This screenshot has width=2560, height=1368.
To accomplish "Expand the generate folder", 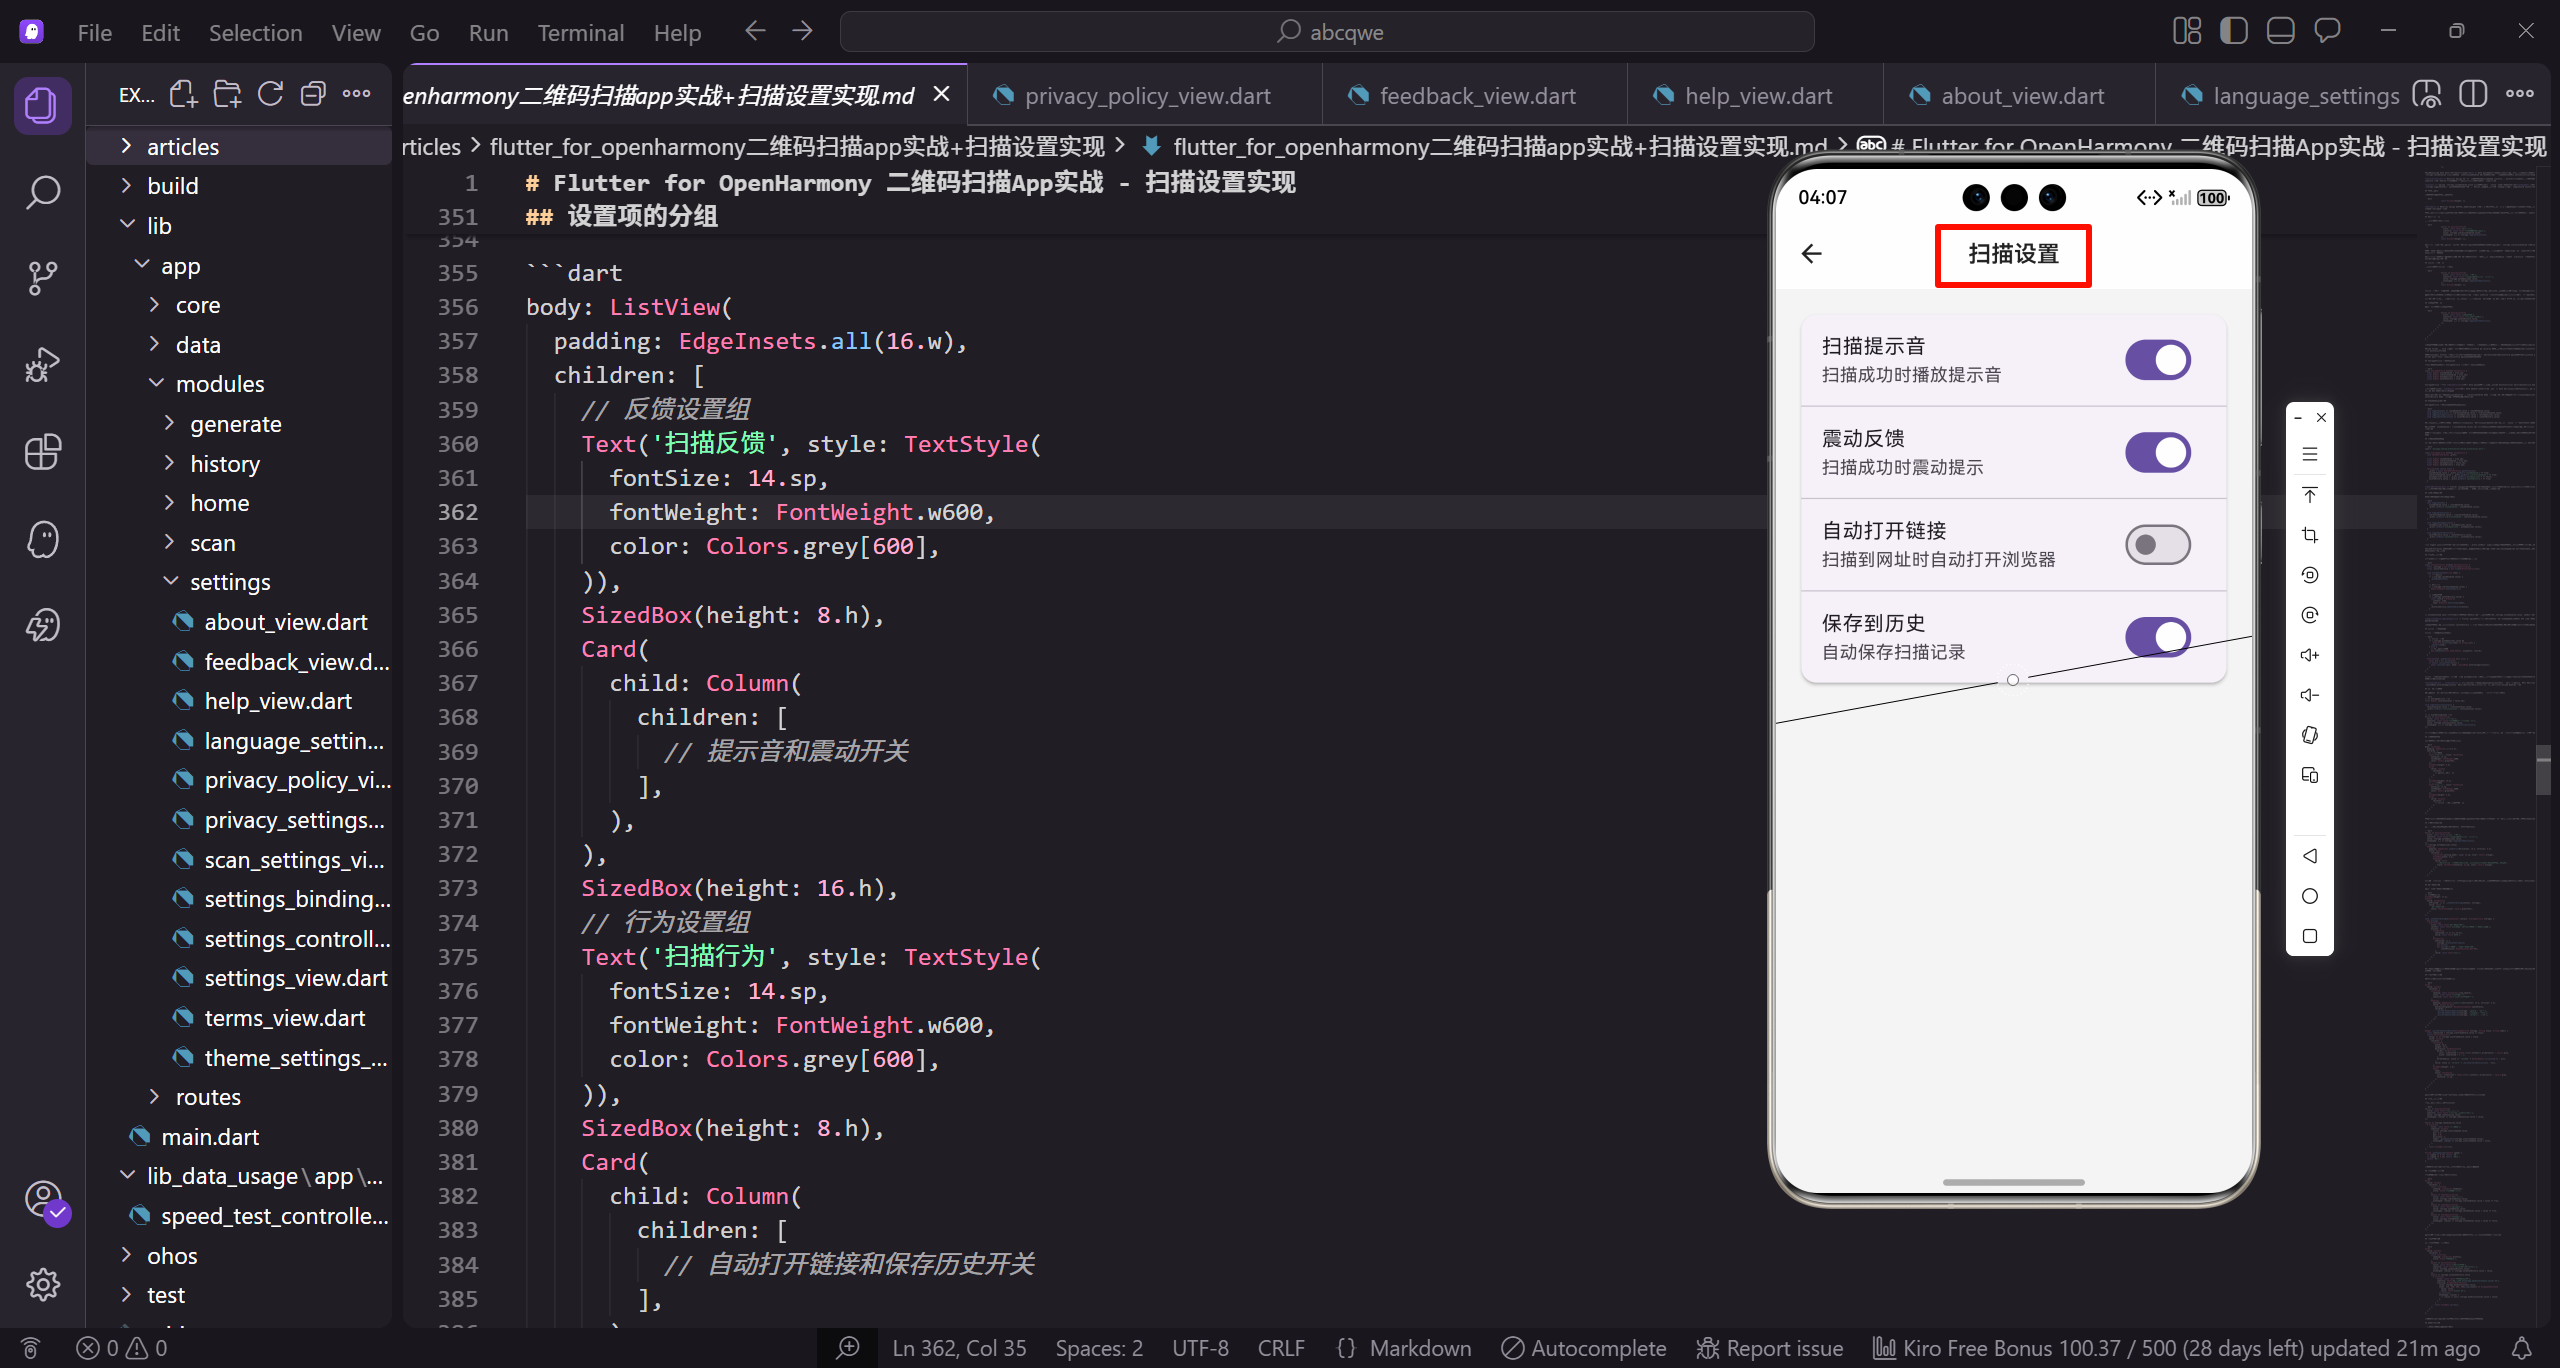I will tap(240, 424).
